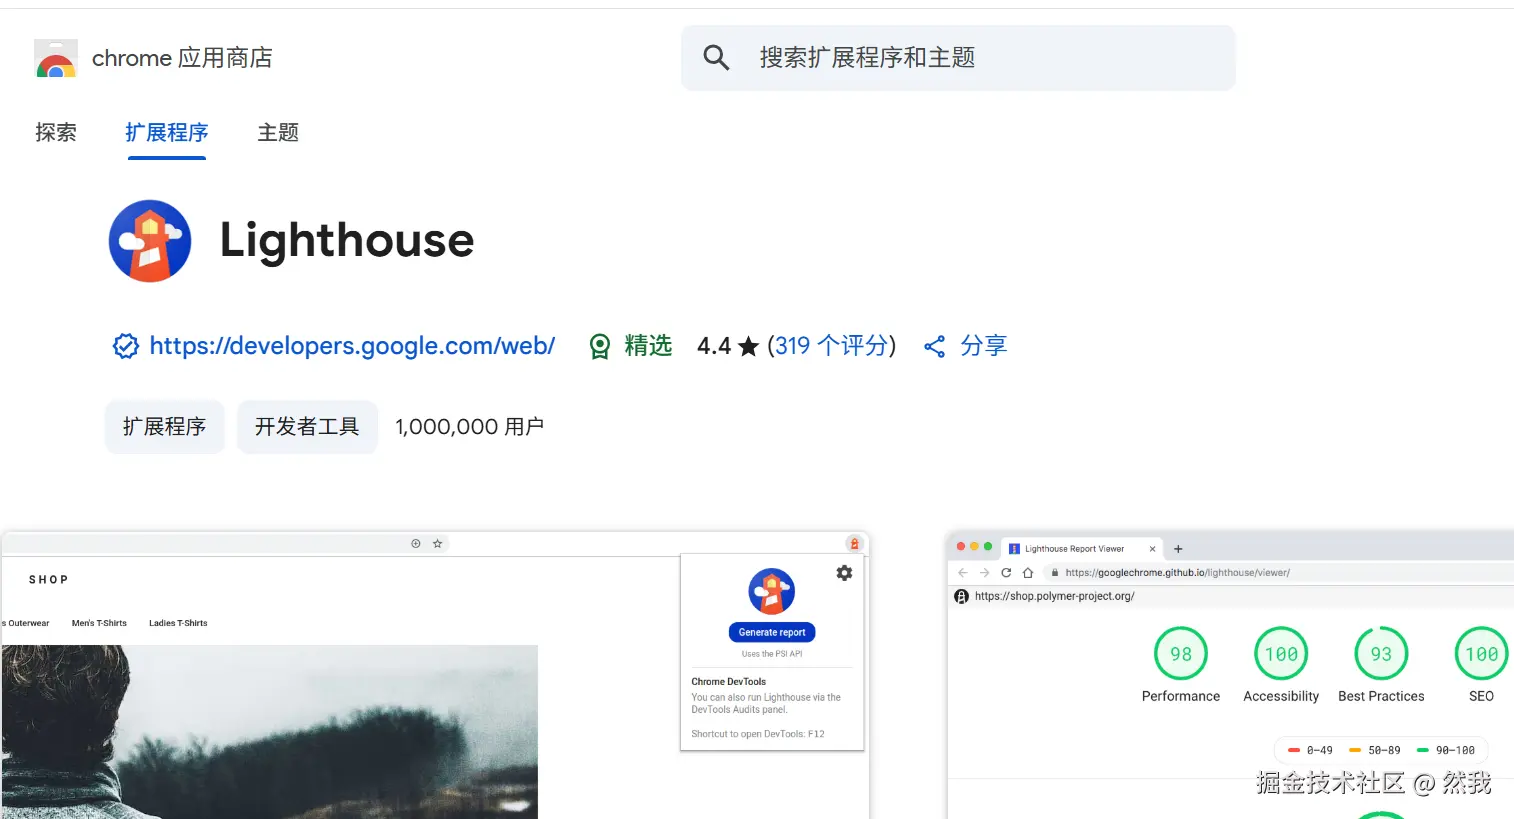Viewport: 1514px width, 819px height.
Task: Click the browser back arrow in screenshot
Action: (x=963, y=573)
